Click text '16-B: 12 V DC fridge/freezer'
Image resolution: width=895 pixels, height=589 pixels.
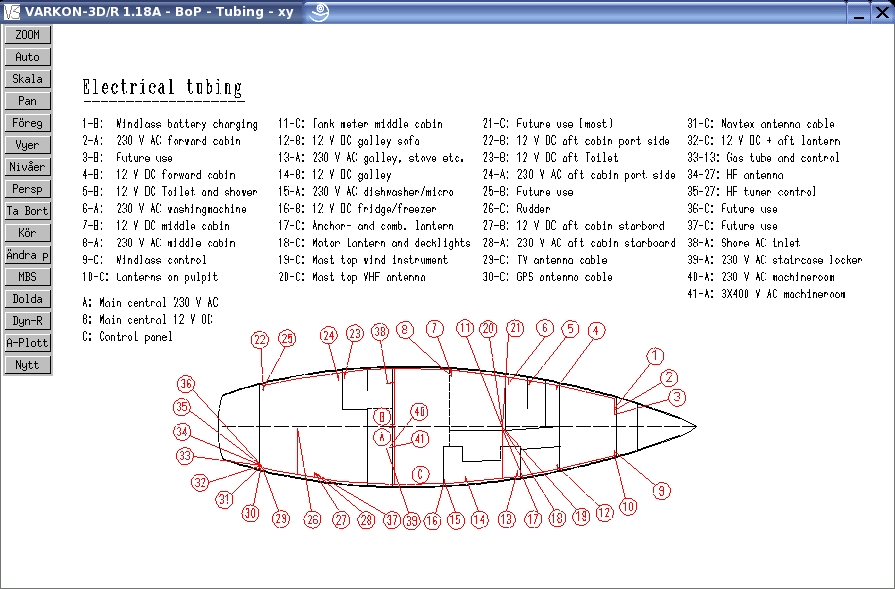pyautogui.click(x=357, y=209)
